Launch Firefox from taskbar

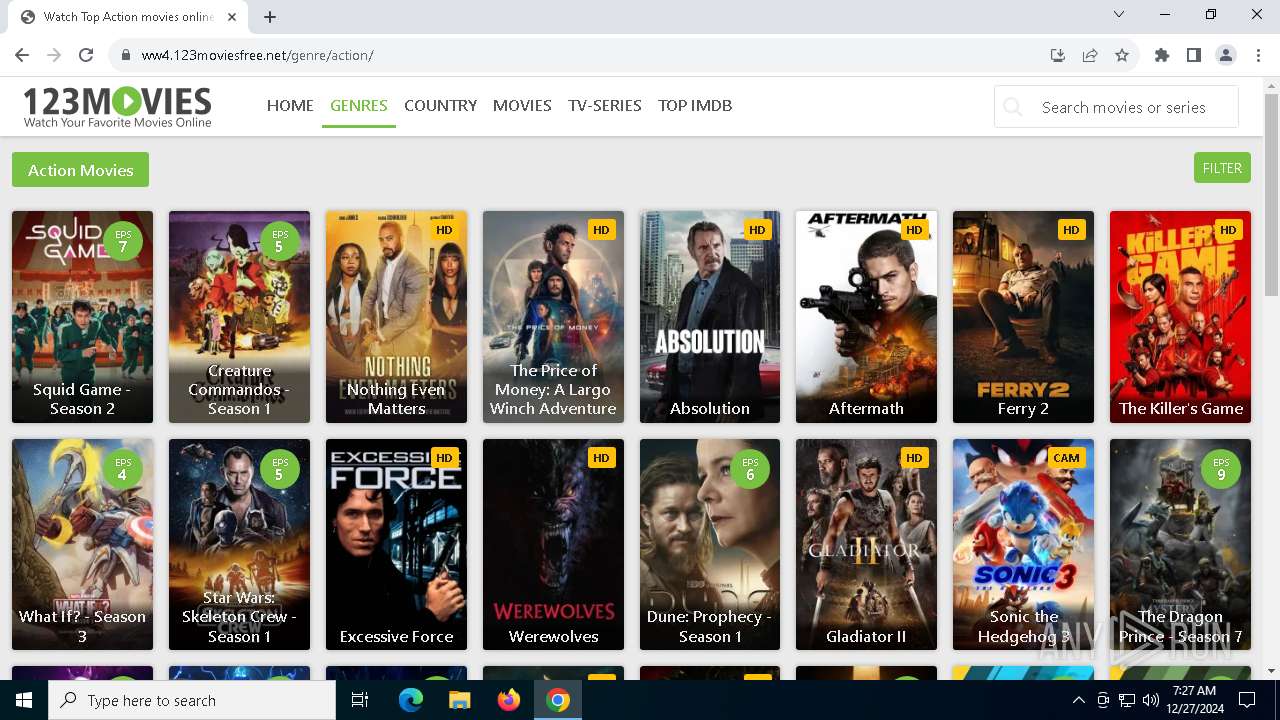tap(509, 700)
